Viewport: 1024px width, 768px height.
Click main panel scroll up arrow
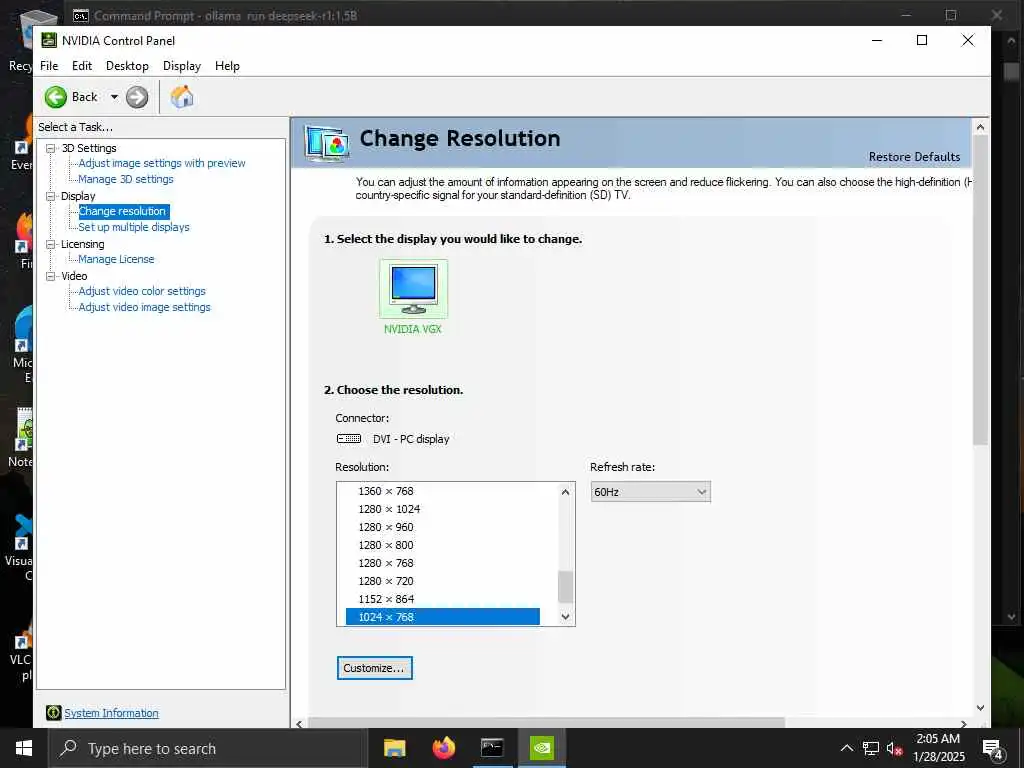click(x=980, y=127)
